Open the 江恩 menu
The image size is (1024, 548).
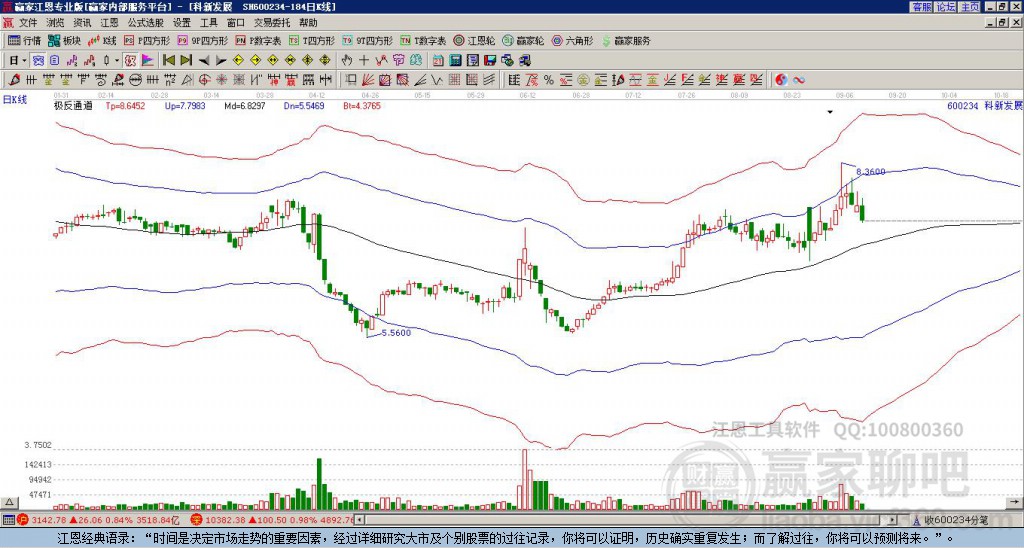[x=109, y=23]
